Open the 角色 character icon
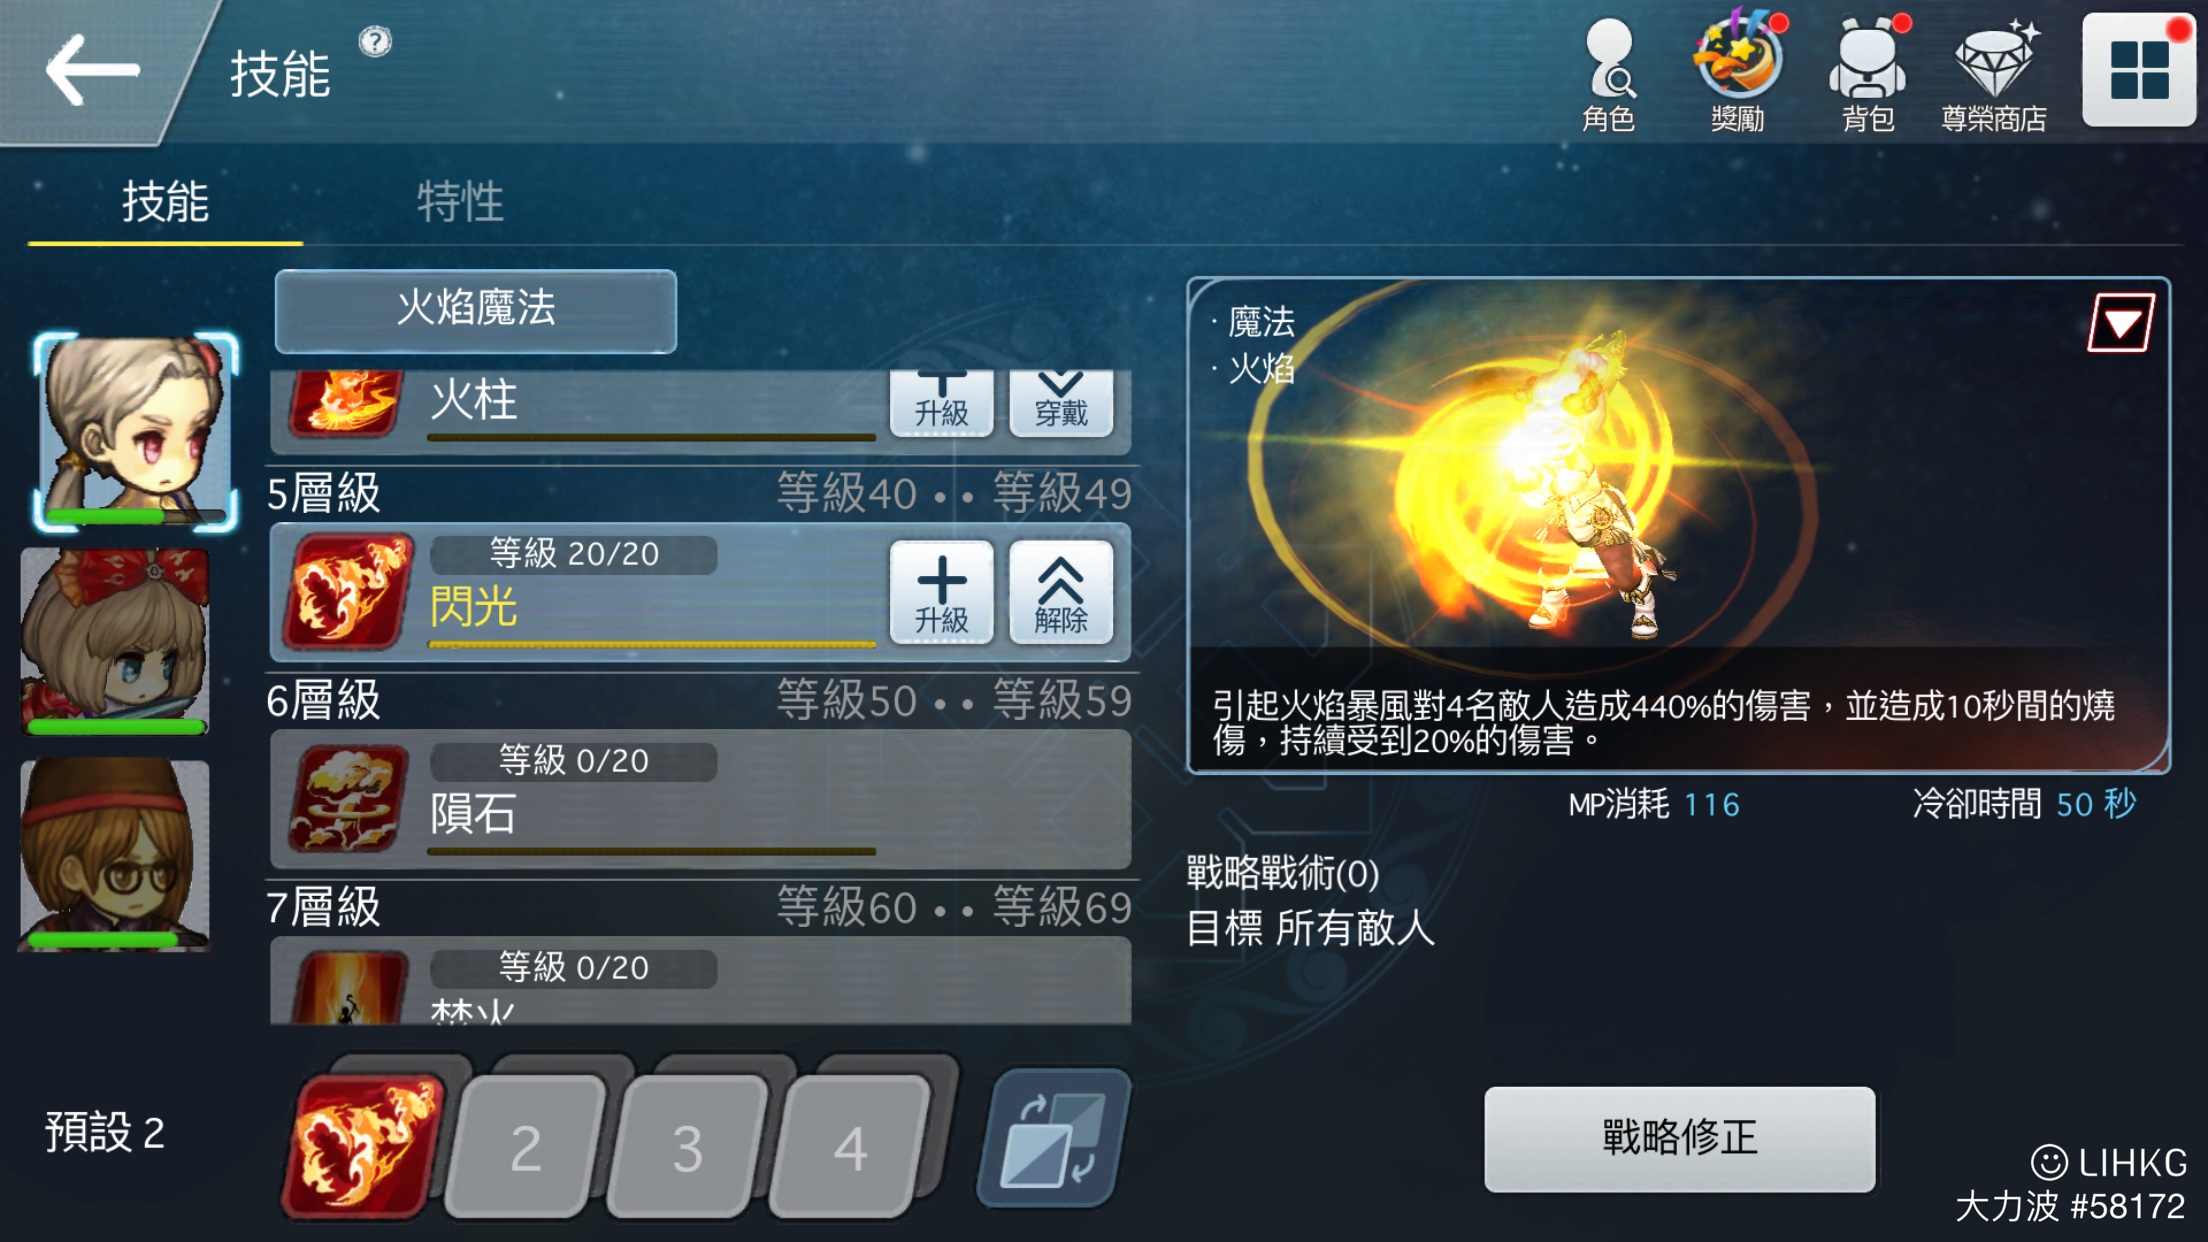 1608,76
